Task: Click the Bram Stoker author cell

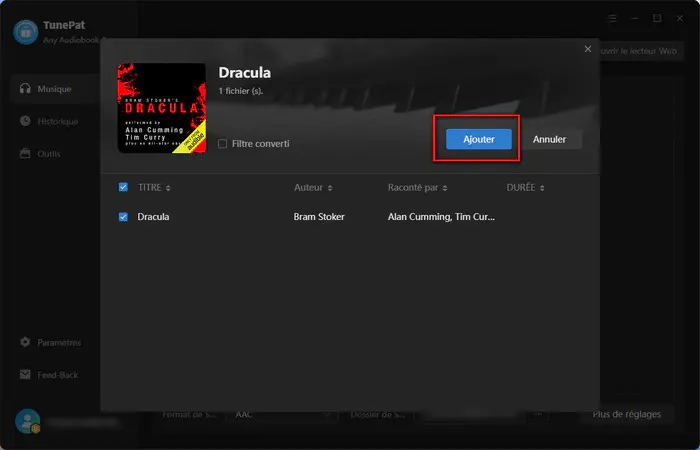Action: (319, 217)
